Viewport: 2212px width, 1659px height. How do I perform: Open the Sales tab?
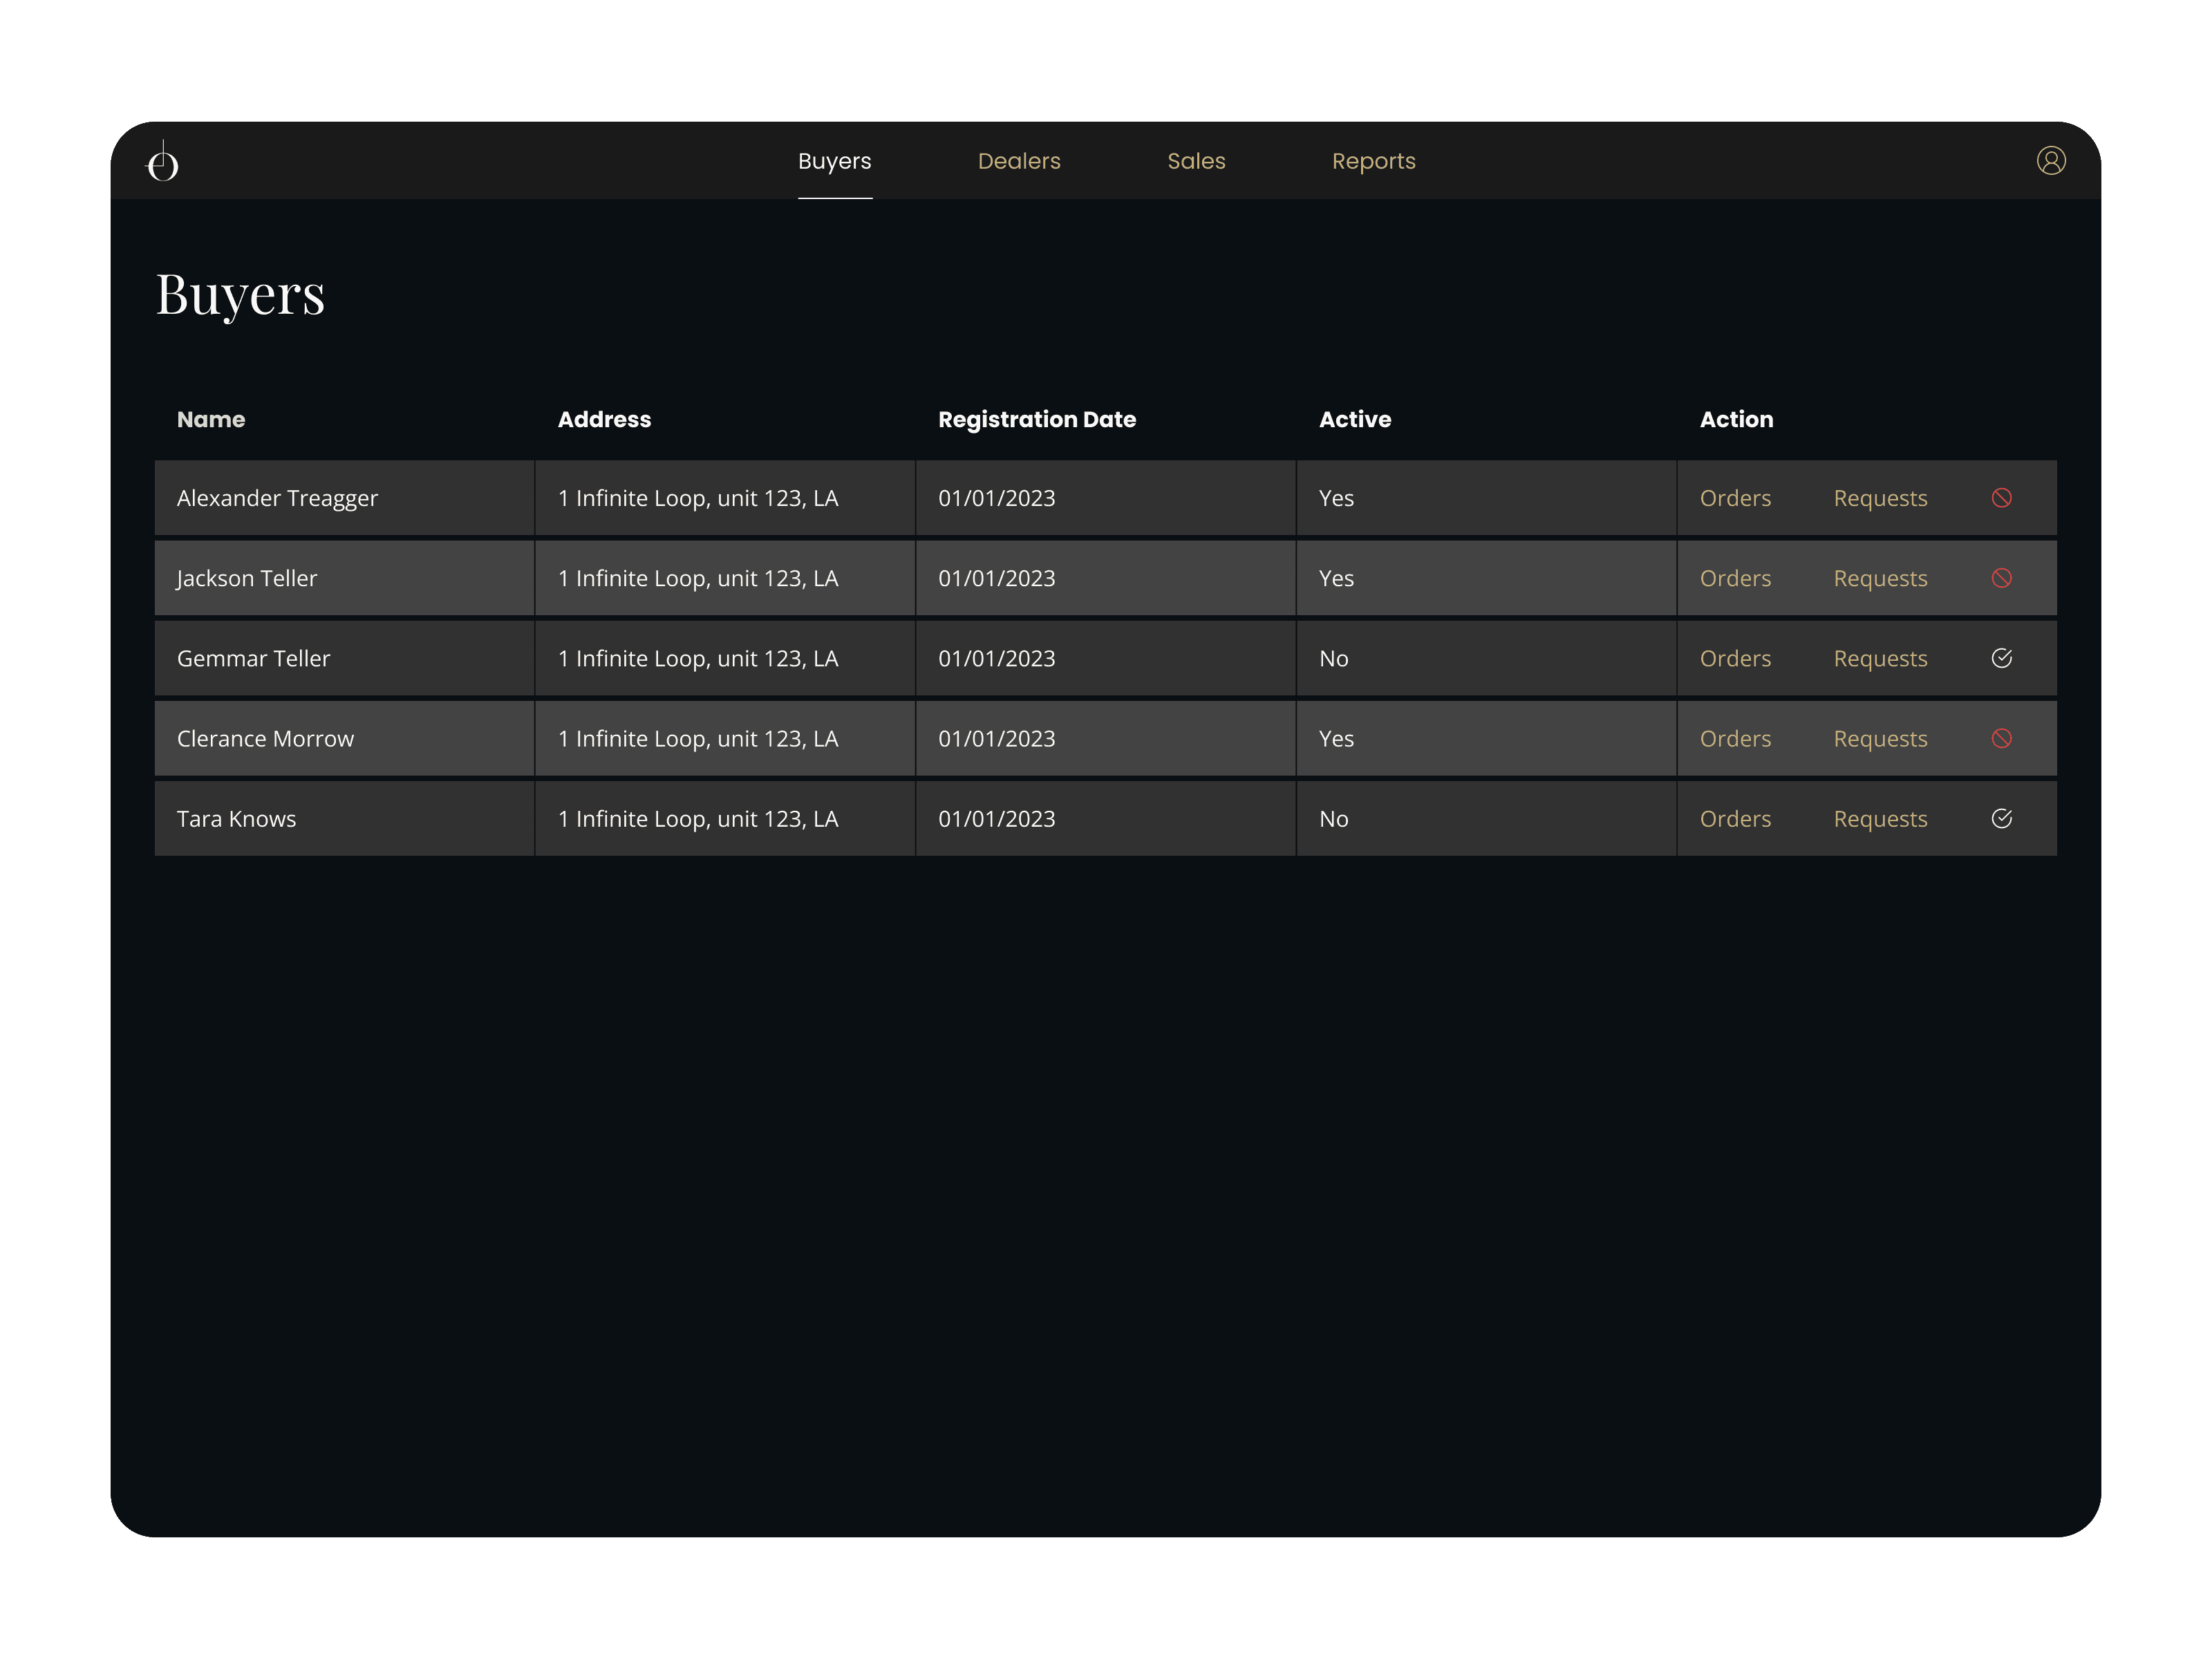1196,161
